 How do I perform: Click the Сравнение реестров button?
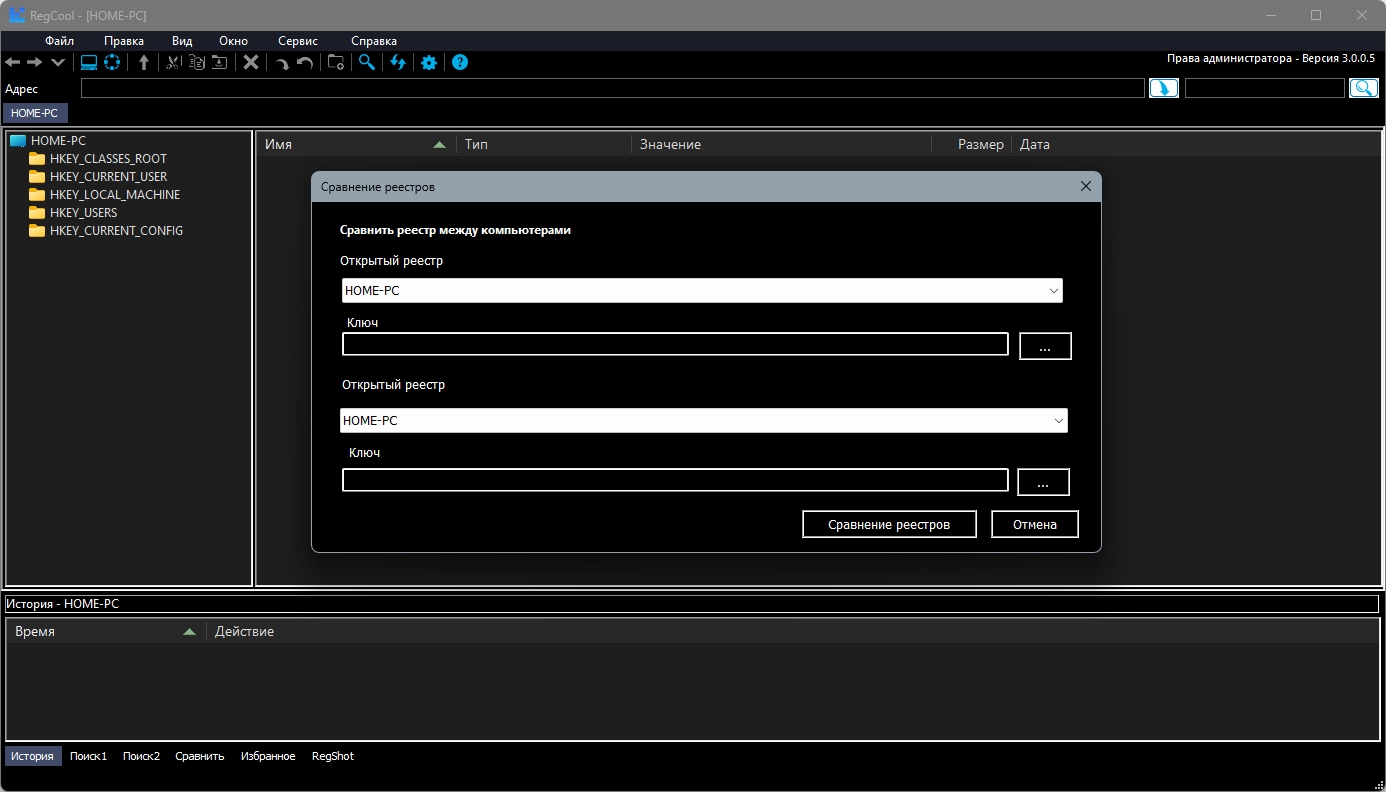pos(889,525)
